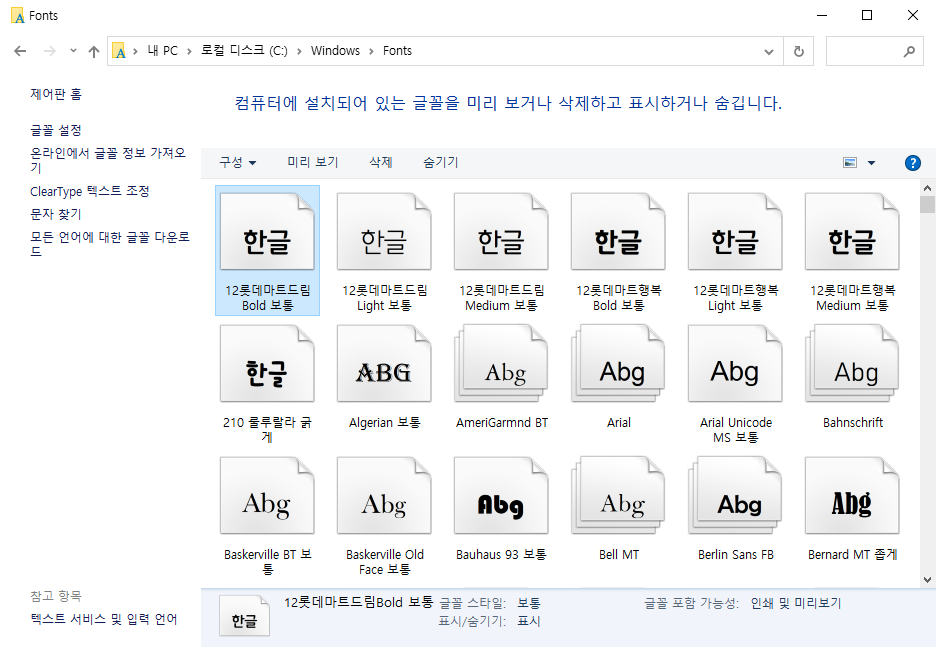Click 삭제 to delete the font
This screenshot has width=937, height=648.
pyautogui.click(x=381, y=162)
